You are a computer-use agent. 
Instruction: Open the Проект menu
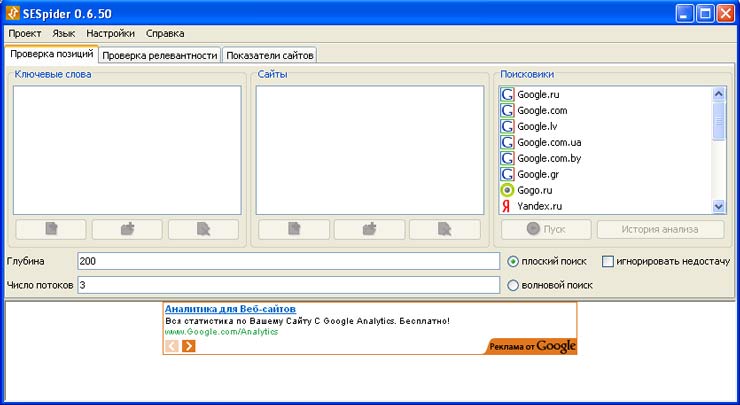[x=25, y=34]
